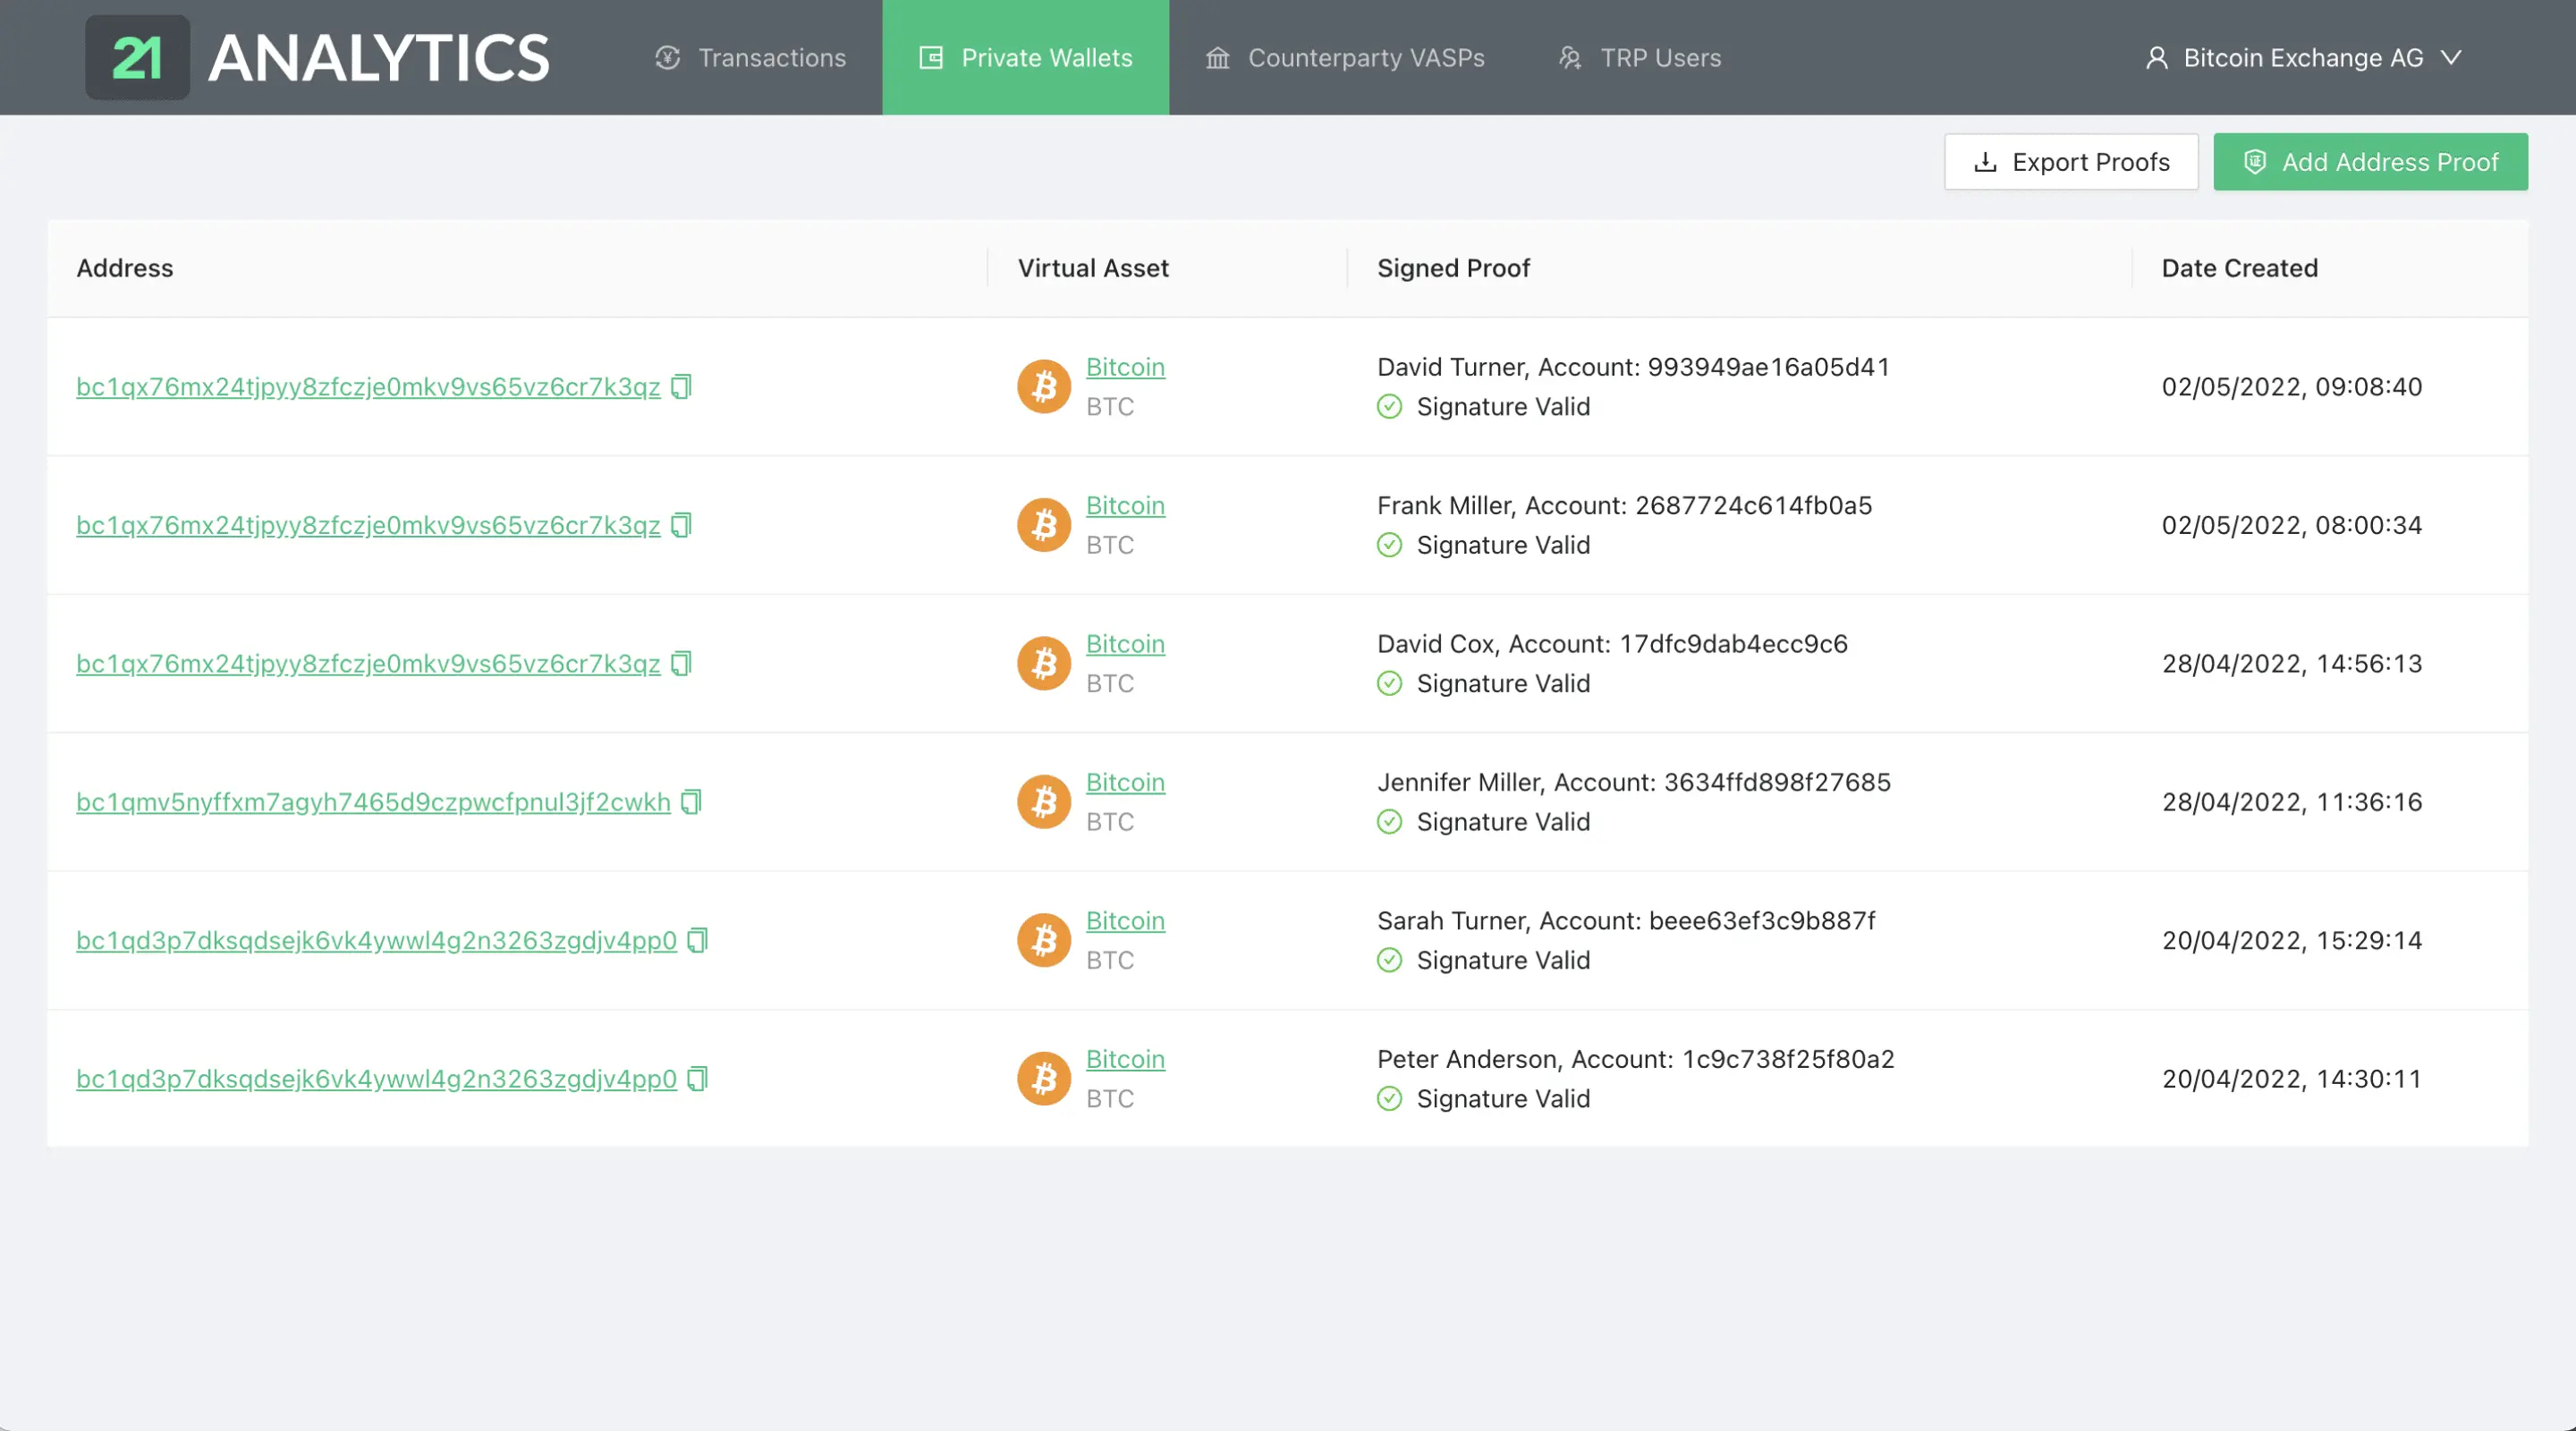The height and width of the screenshot is (1431, 2576).
Task: Click Bitcoin icon for David Turner entry
Action: click(1045, 386)
